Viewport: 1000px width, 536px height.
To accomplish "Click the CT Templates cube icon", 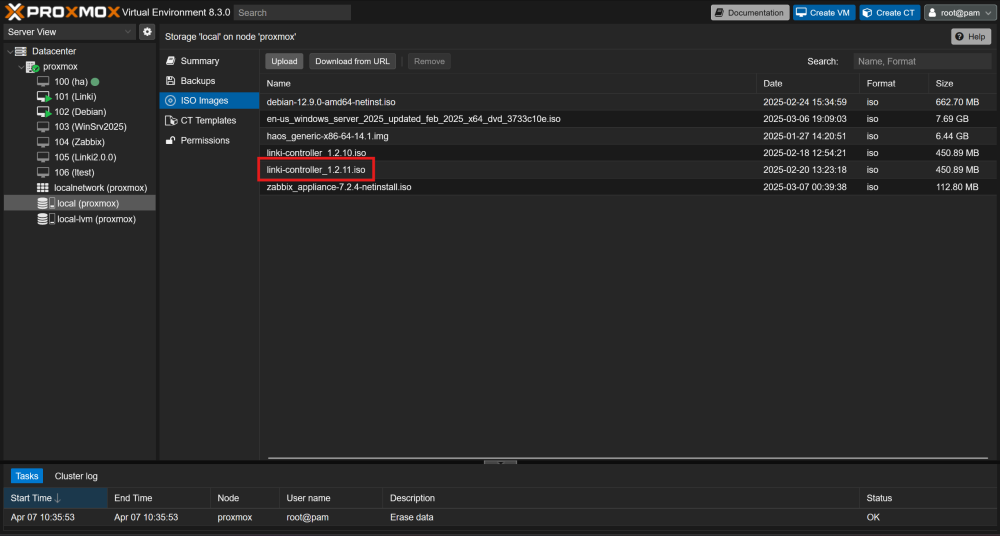I will click(170, 121).
